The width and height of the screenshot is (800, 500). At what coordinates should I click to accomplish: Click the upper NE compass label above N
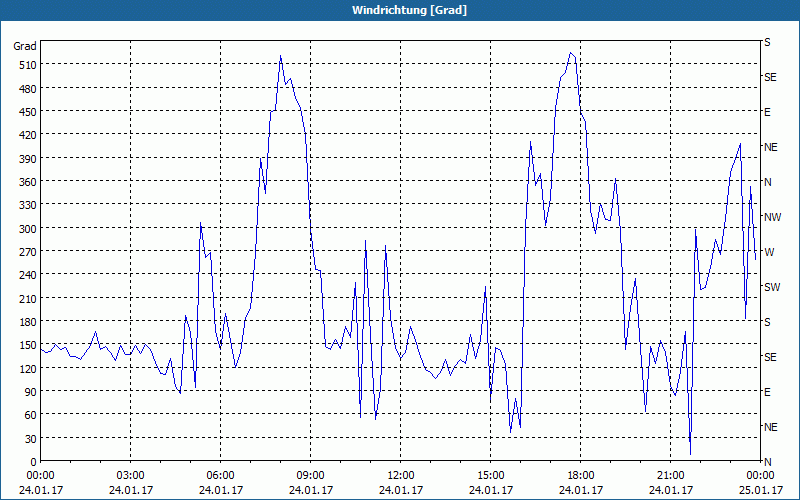[771, 147]
